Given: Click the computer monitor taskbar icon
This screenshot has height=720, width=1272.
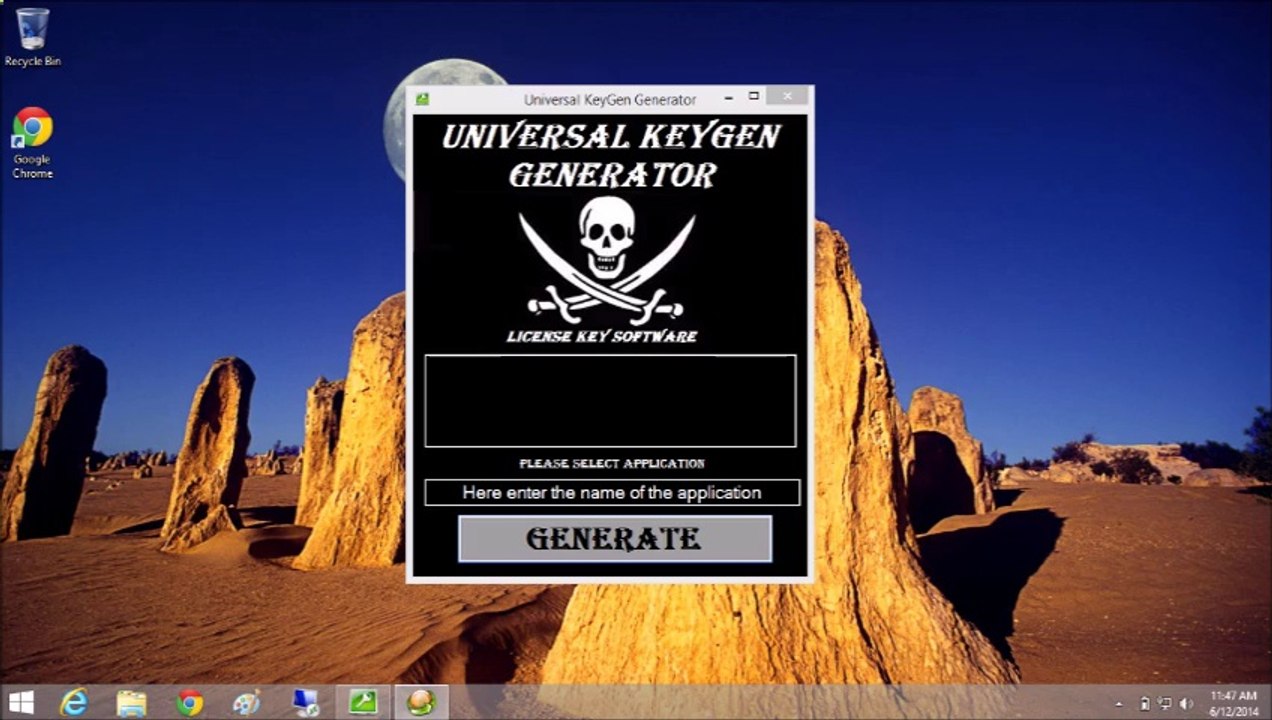Looking at the screenshot, I should click(x=305, y=703).
